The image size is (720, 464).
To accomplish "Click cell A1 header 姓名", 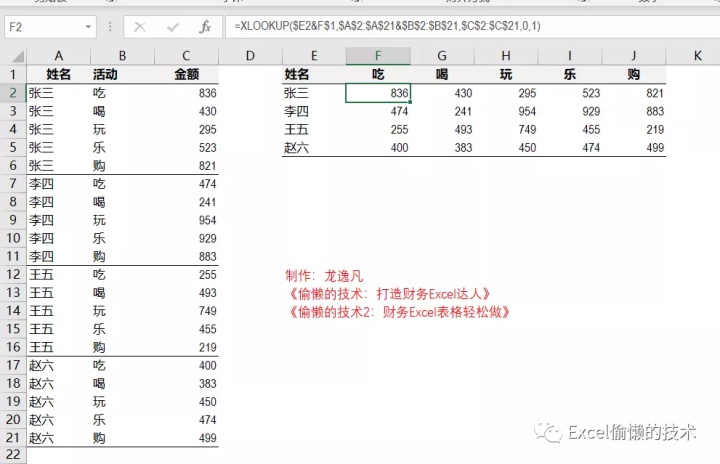I will coord(59,74).
